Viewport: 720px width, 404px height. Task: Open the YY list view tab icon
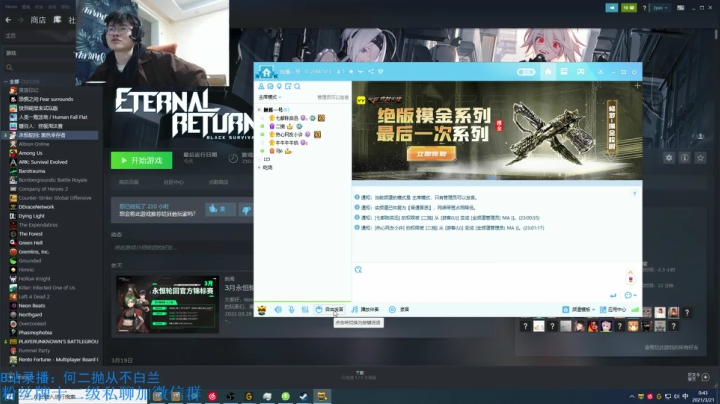coord(564,72)
